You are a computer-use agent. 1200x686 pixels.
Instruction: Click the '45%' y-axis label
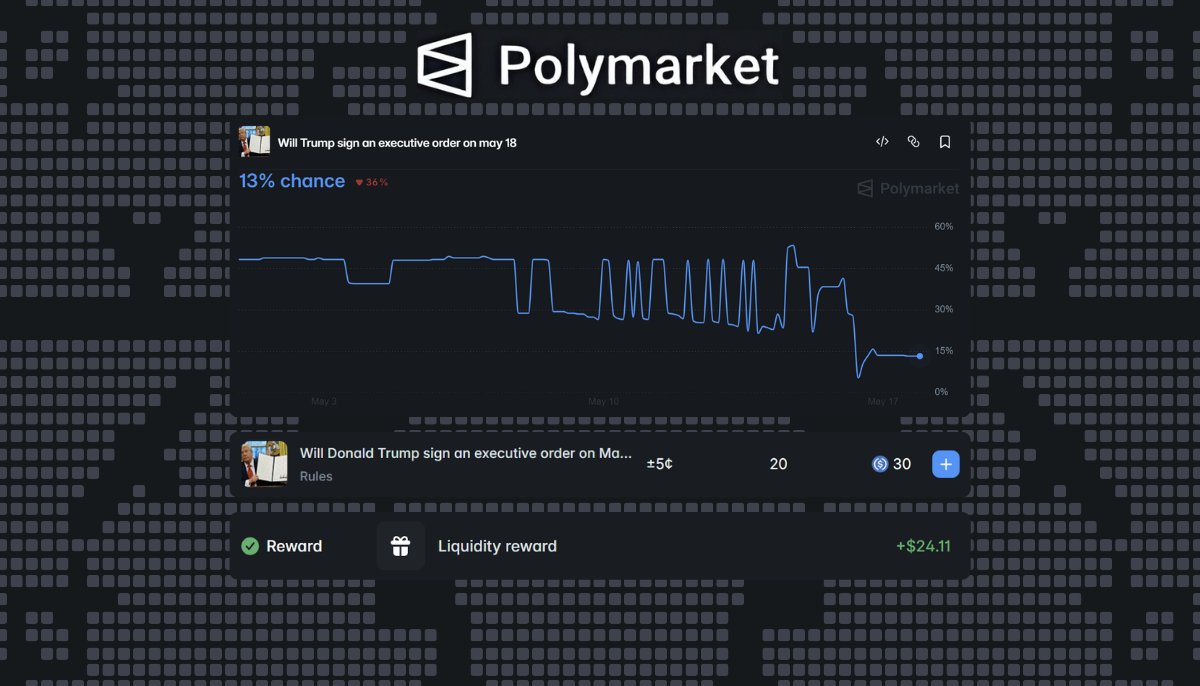(x=944, y=268)
